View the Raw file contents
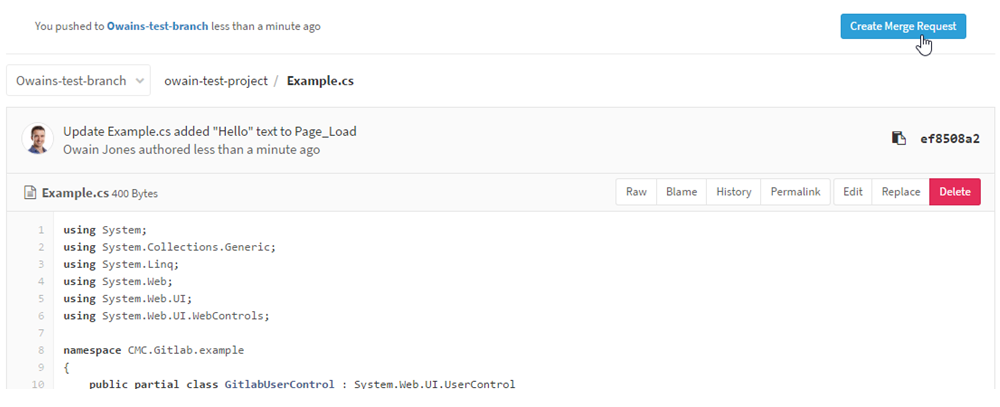Viewport: 1000px width, 407px height. (x=636, y=192)
